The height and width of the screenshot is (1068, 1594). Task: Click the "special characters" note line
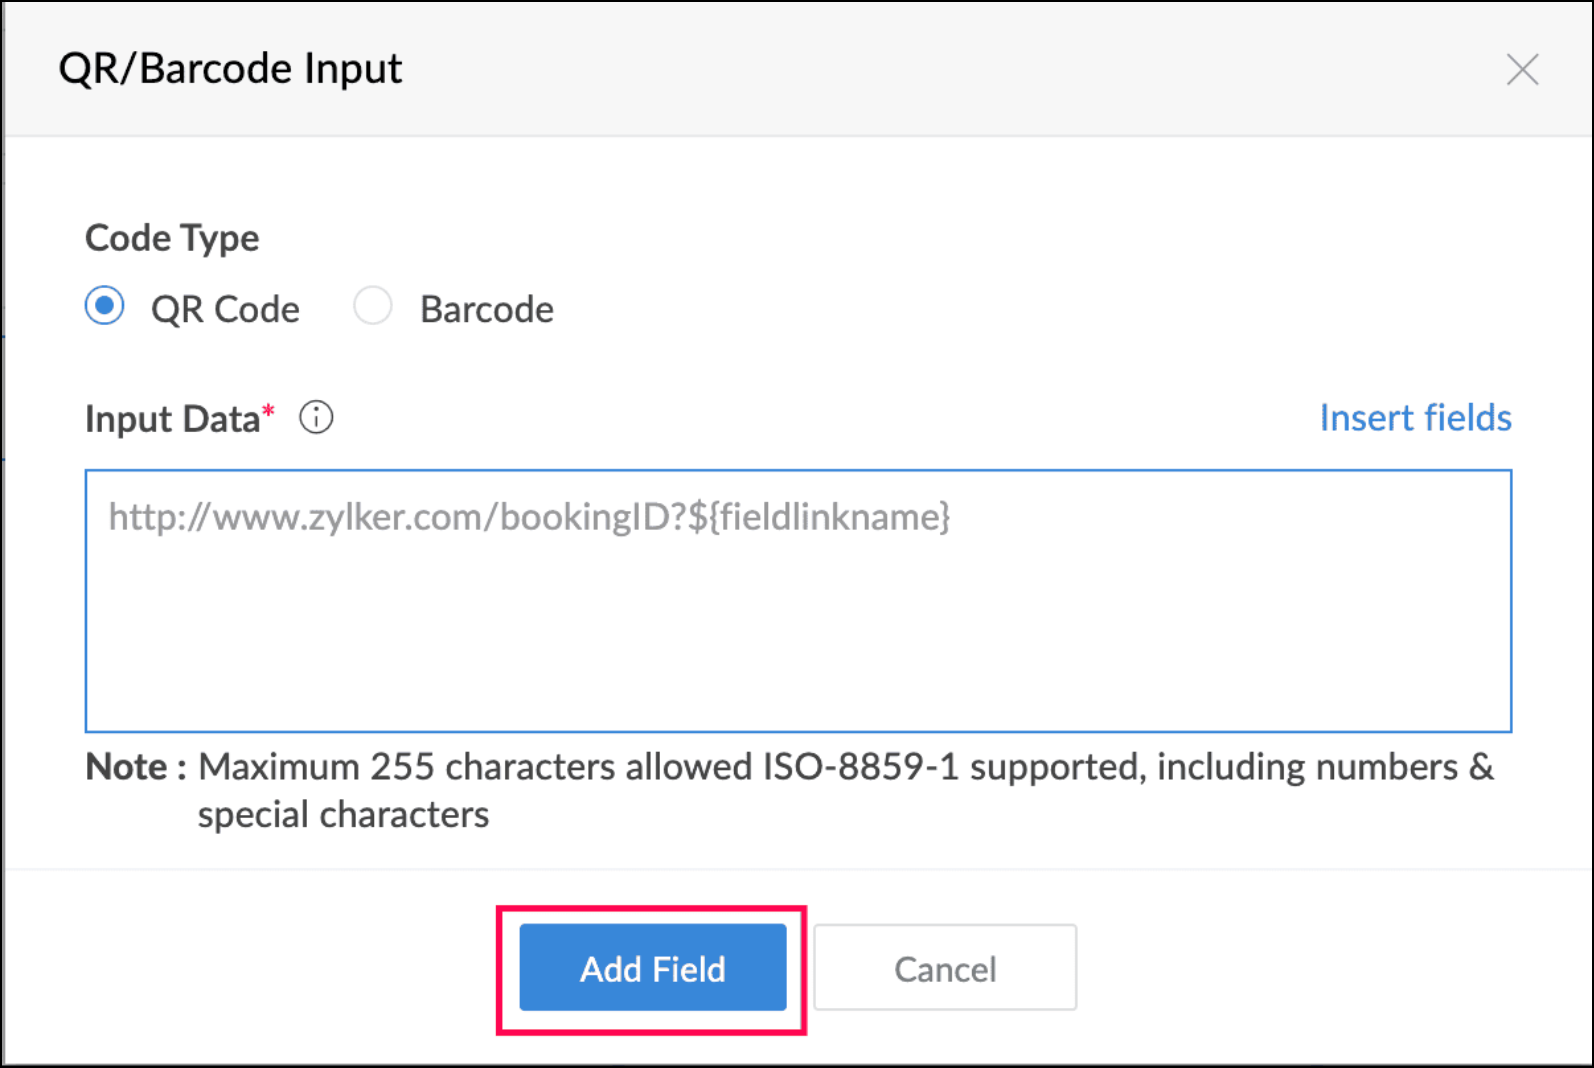click(x=343, y=815)
